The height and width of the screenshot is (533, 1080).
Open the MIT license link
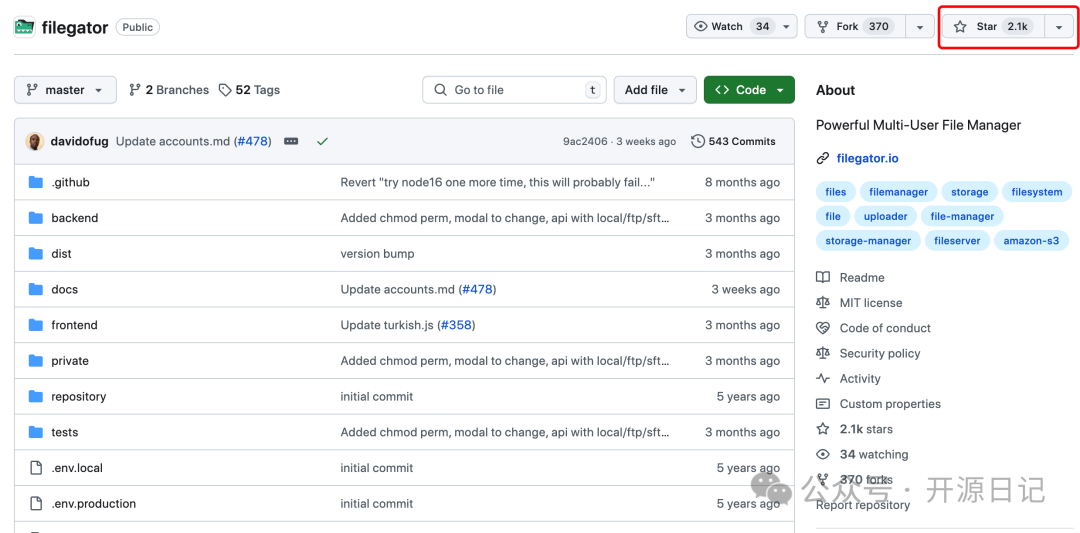(x=859, y=303)
